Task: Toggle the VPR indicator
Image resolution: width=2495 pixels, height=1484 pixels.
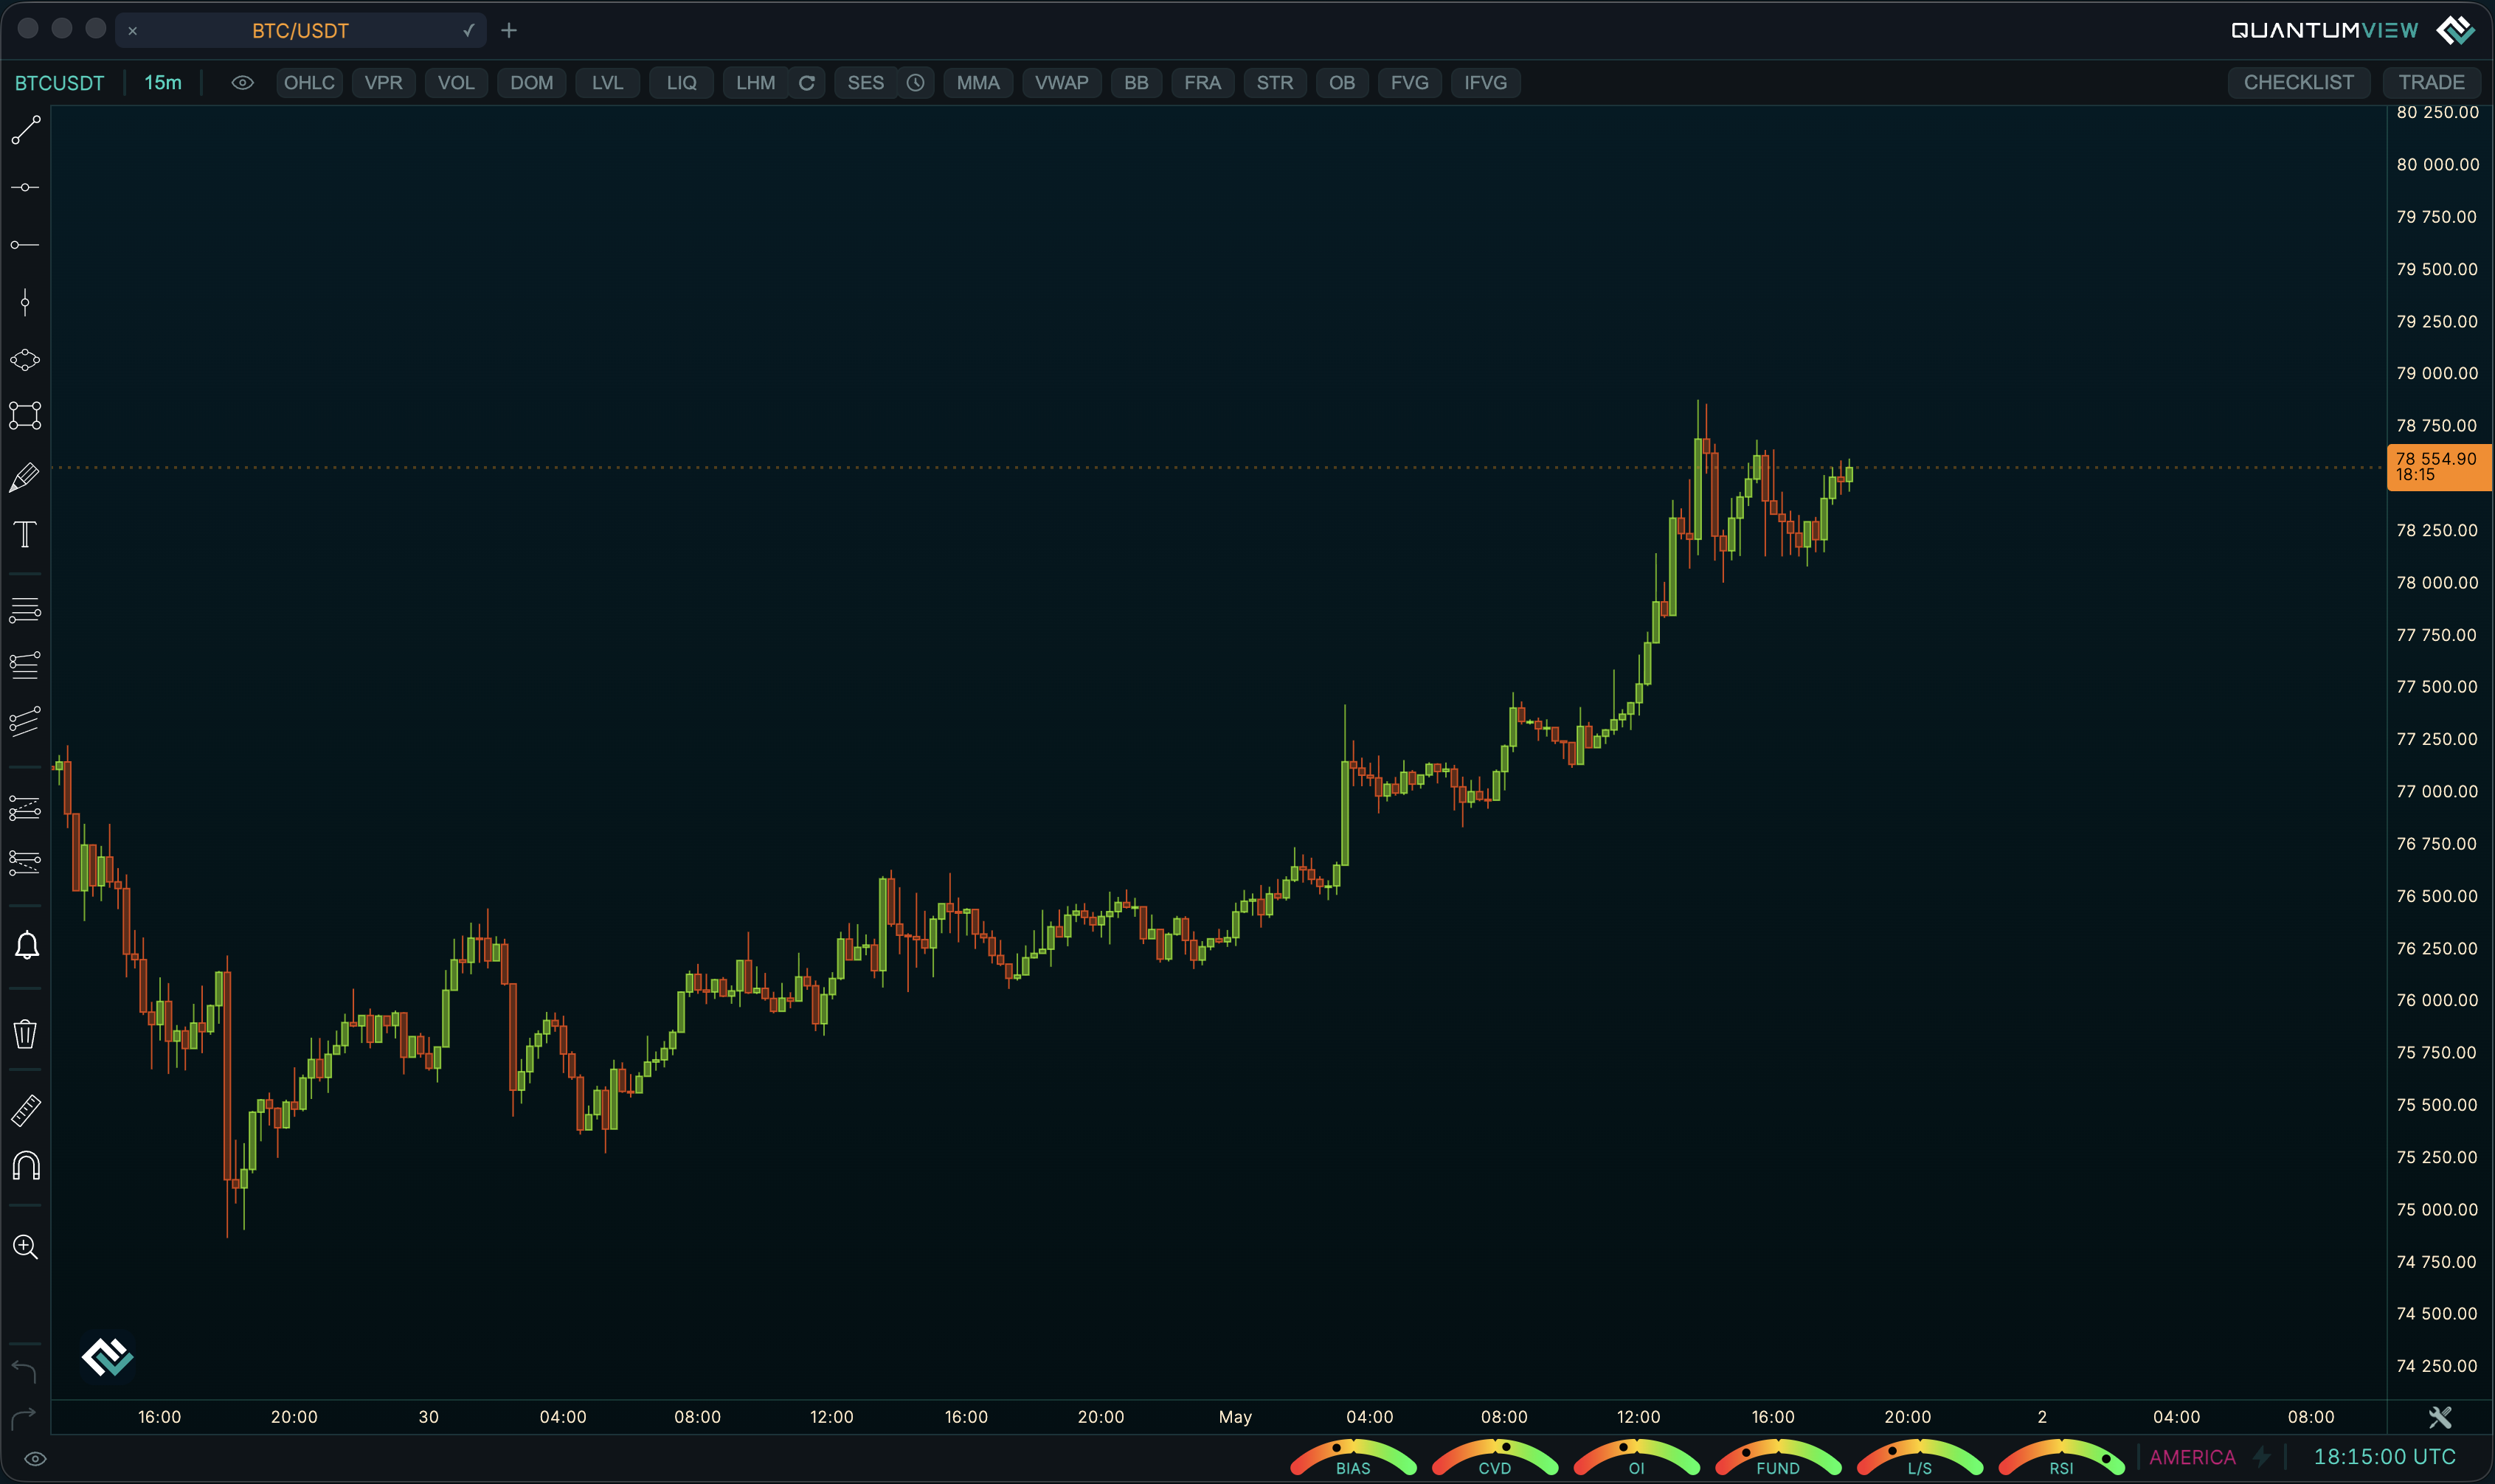Action: click(x=383, y=83)
